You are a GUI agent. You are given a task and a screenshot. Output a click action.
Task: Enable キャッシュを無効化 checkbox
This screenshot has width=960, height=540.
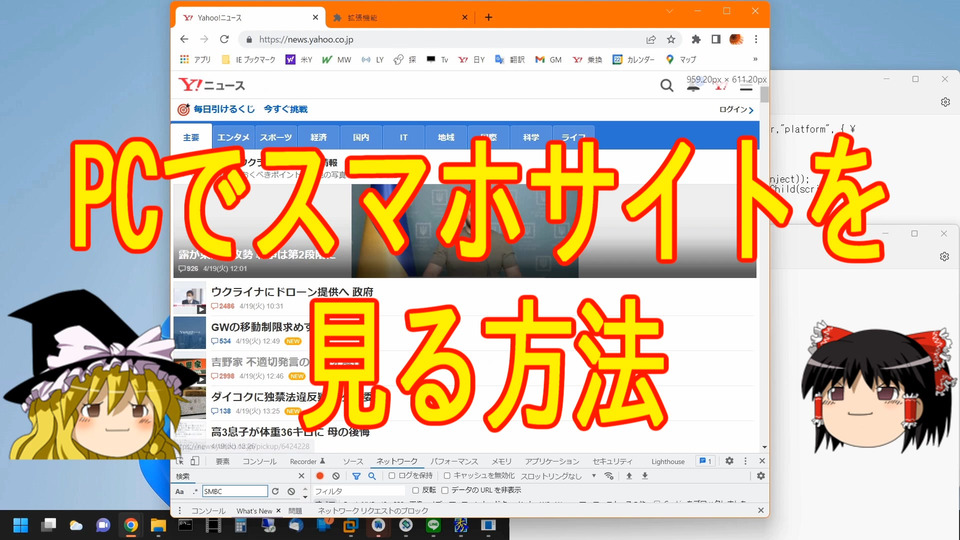pyautogui.click(x=447, y=476)
